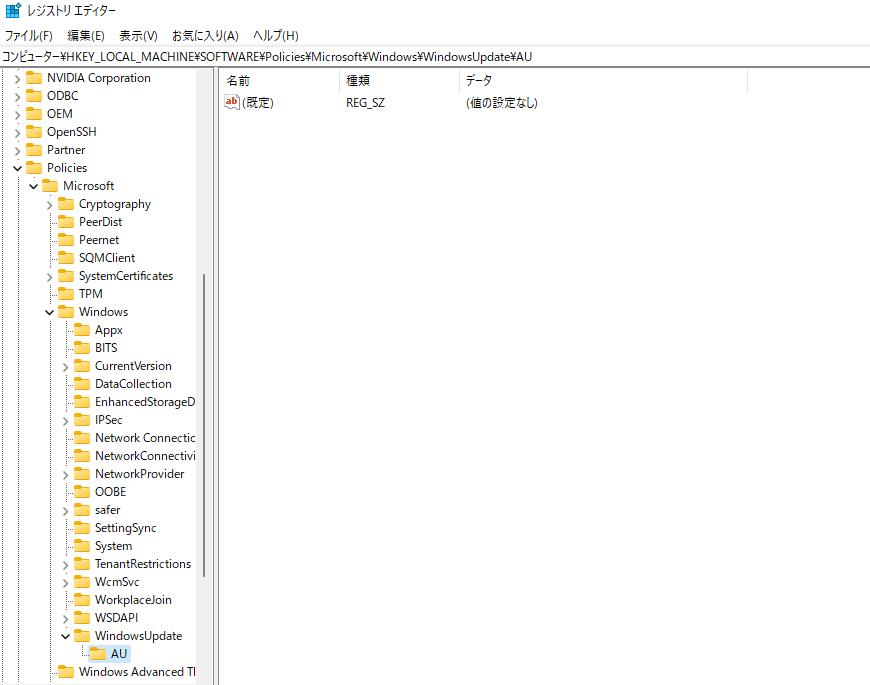Expand the NVIDIA Corporation node
870x685 pixels.
(x=17, y=77)
